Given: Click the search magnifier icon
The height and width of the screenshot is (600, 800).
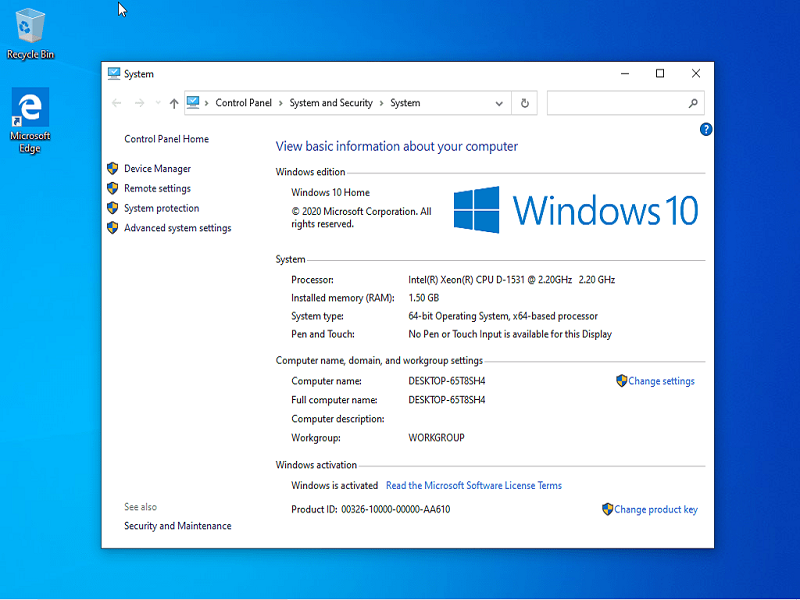Looking at the screenshot, I should tap(693, 104).
